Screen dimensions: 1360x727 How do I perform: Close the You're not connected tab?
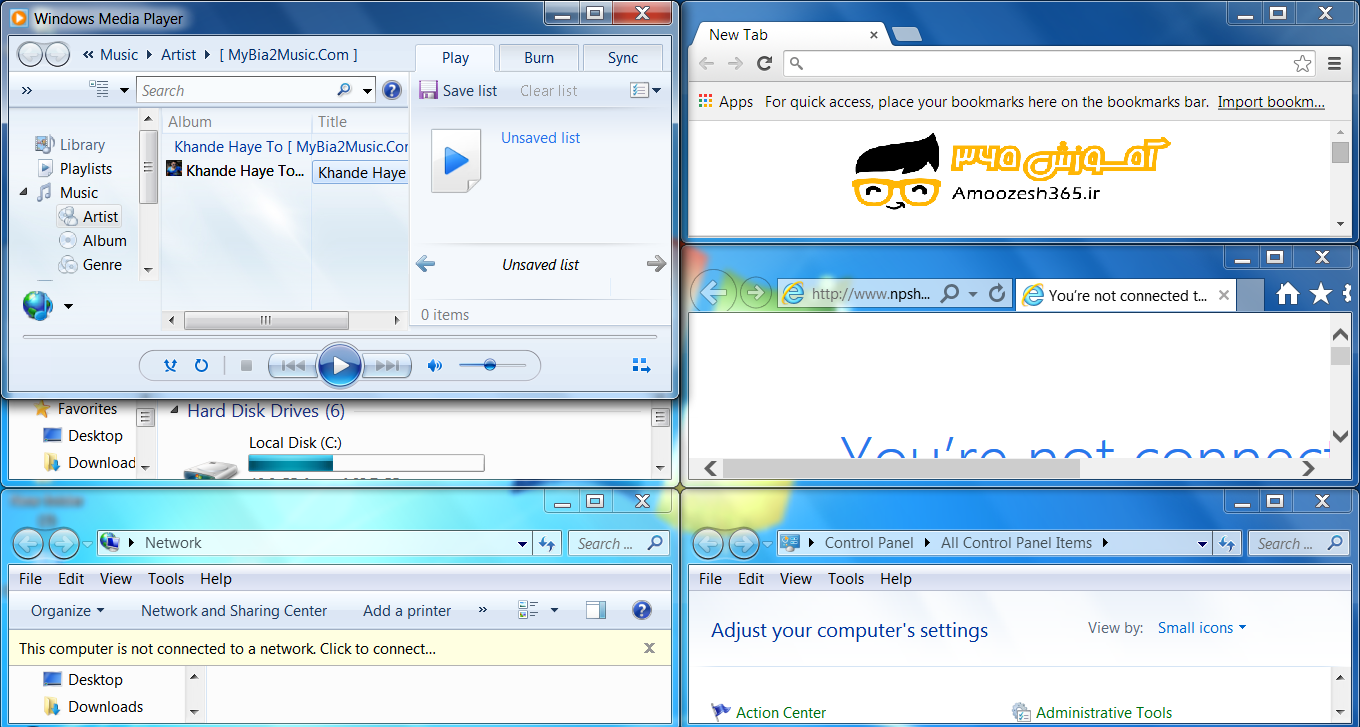click(1223, 295)
